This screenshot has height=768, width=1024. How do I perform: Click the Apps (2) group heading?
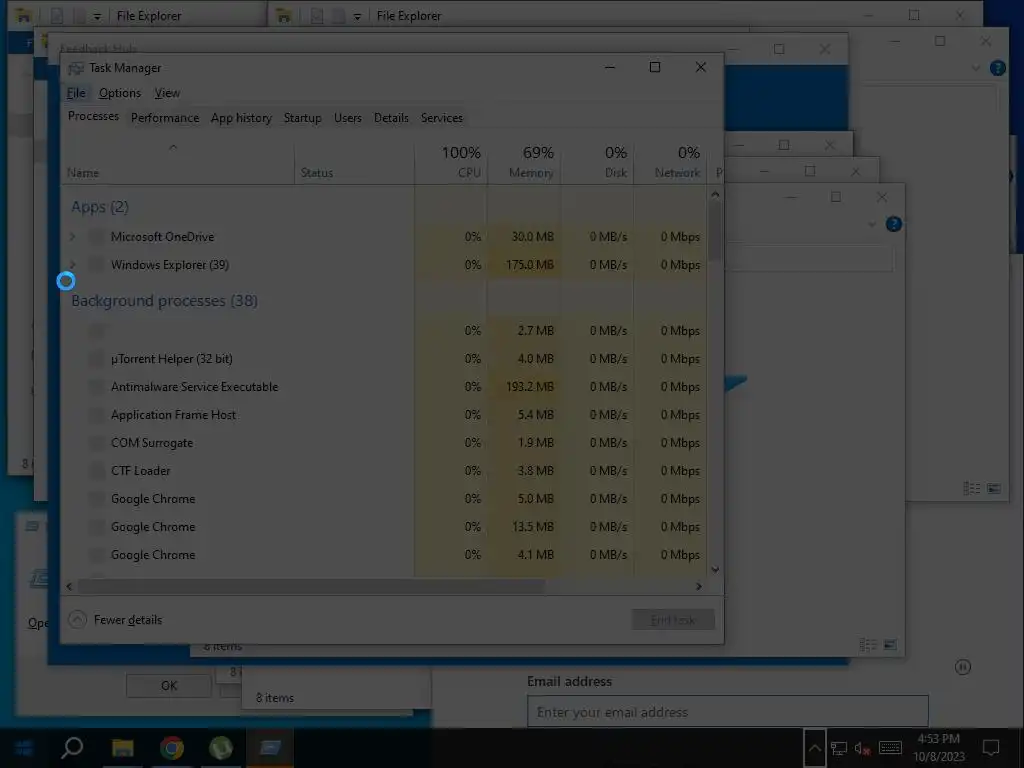click(100, 207)
